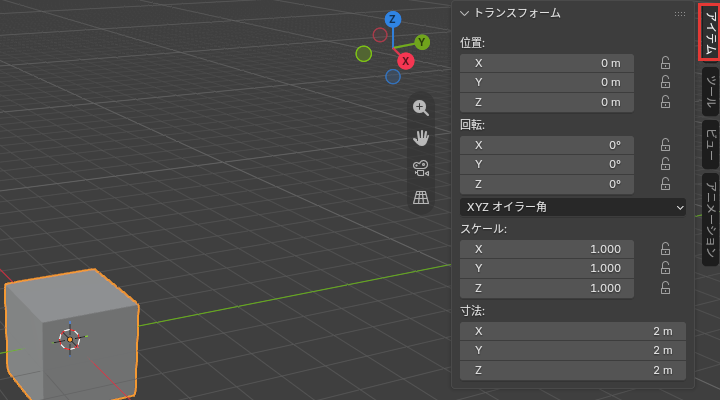Click the location Y field showing 0 m
The width and height of the screenshot is (720, 400).
547,82
